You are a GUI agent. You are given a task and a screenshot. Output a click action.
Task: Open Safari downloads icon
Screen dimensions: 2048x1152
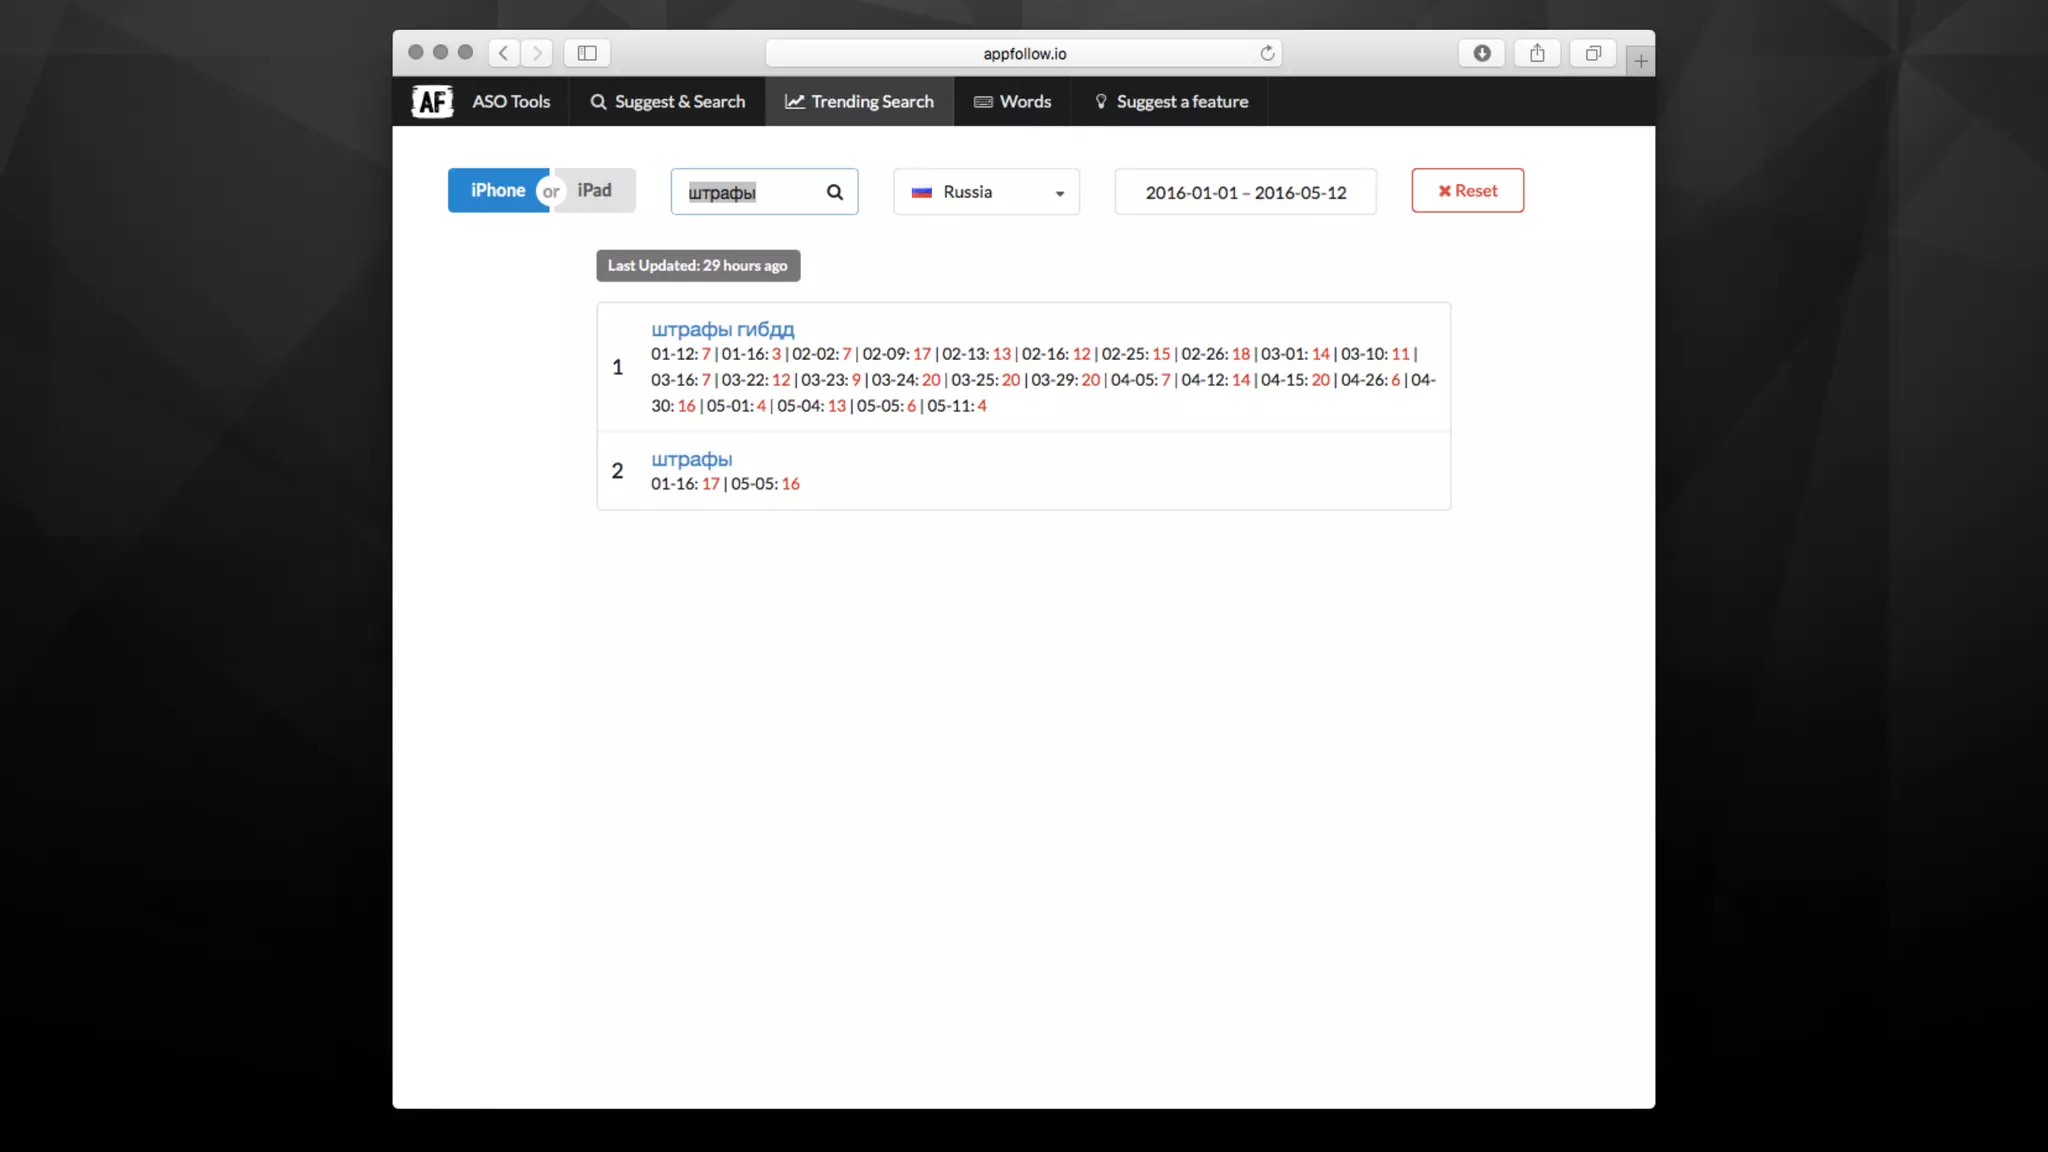(x=1482, y=53)
